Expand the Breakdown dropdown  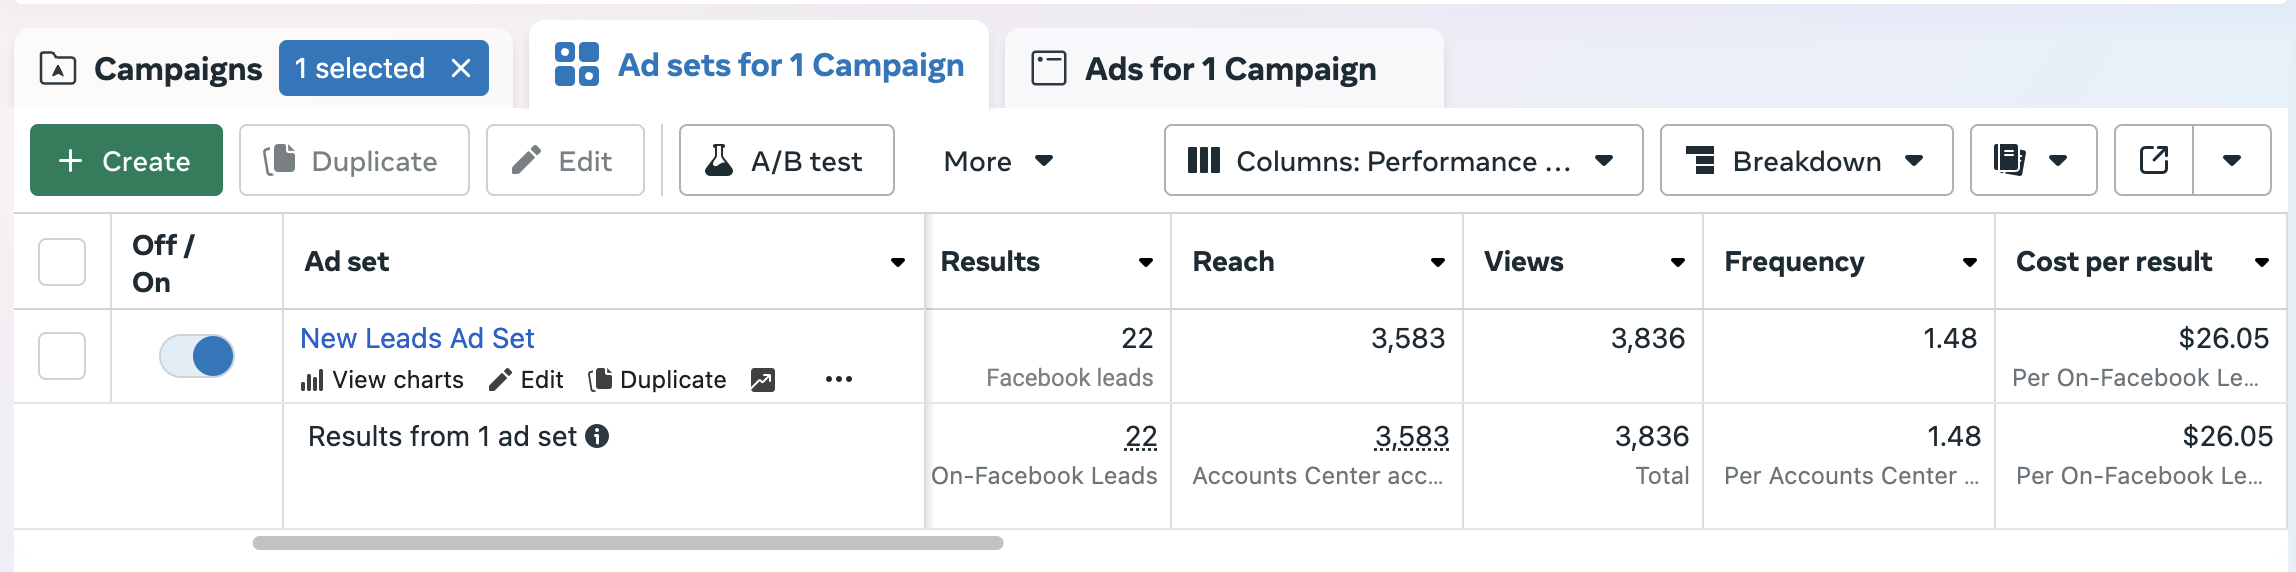click(1806, 160)
